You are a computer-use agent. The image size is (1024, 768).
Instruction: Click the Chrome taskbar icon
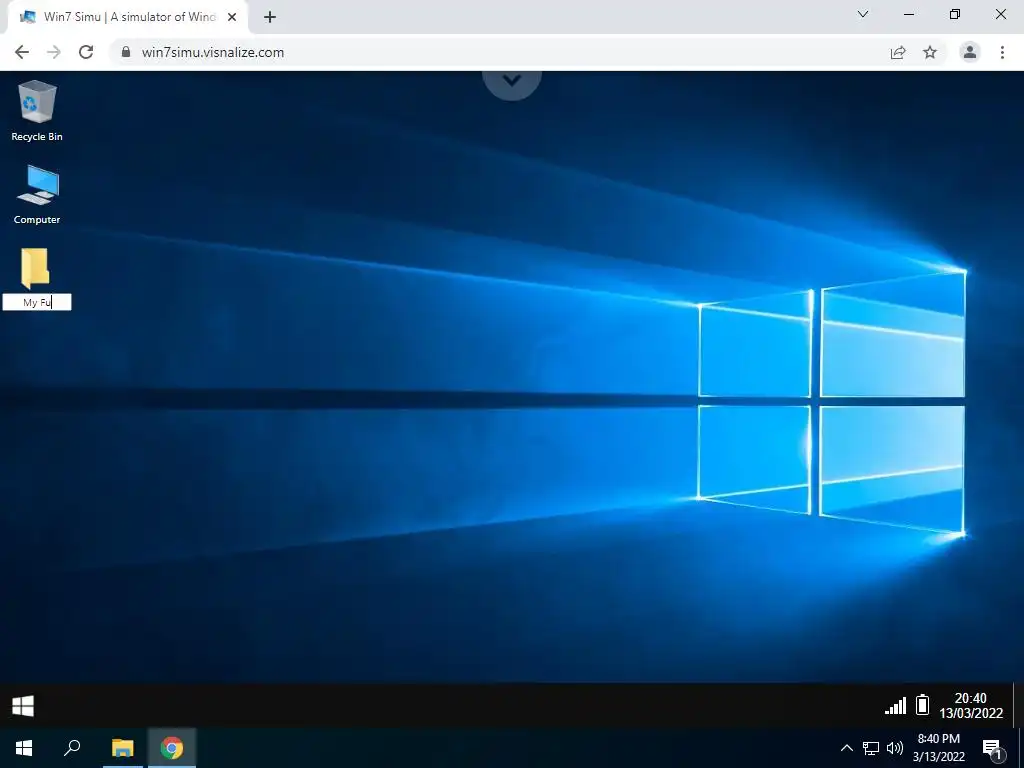[172, 748]
